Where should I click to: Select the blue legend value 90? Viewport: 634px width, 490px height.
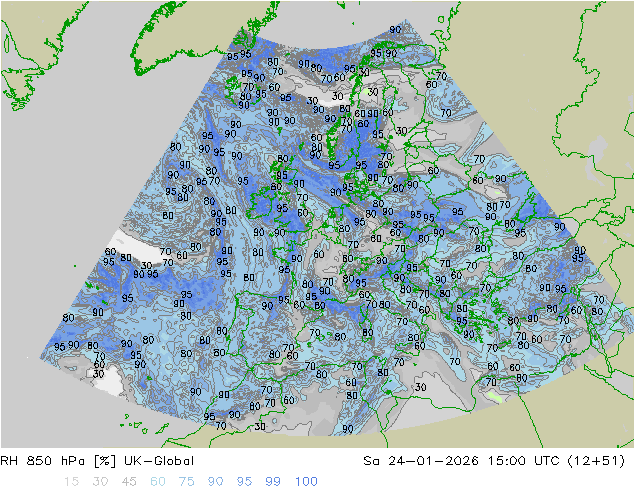pyautogui.click(x=216, y=482)
